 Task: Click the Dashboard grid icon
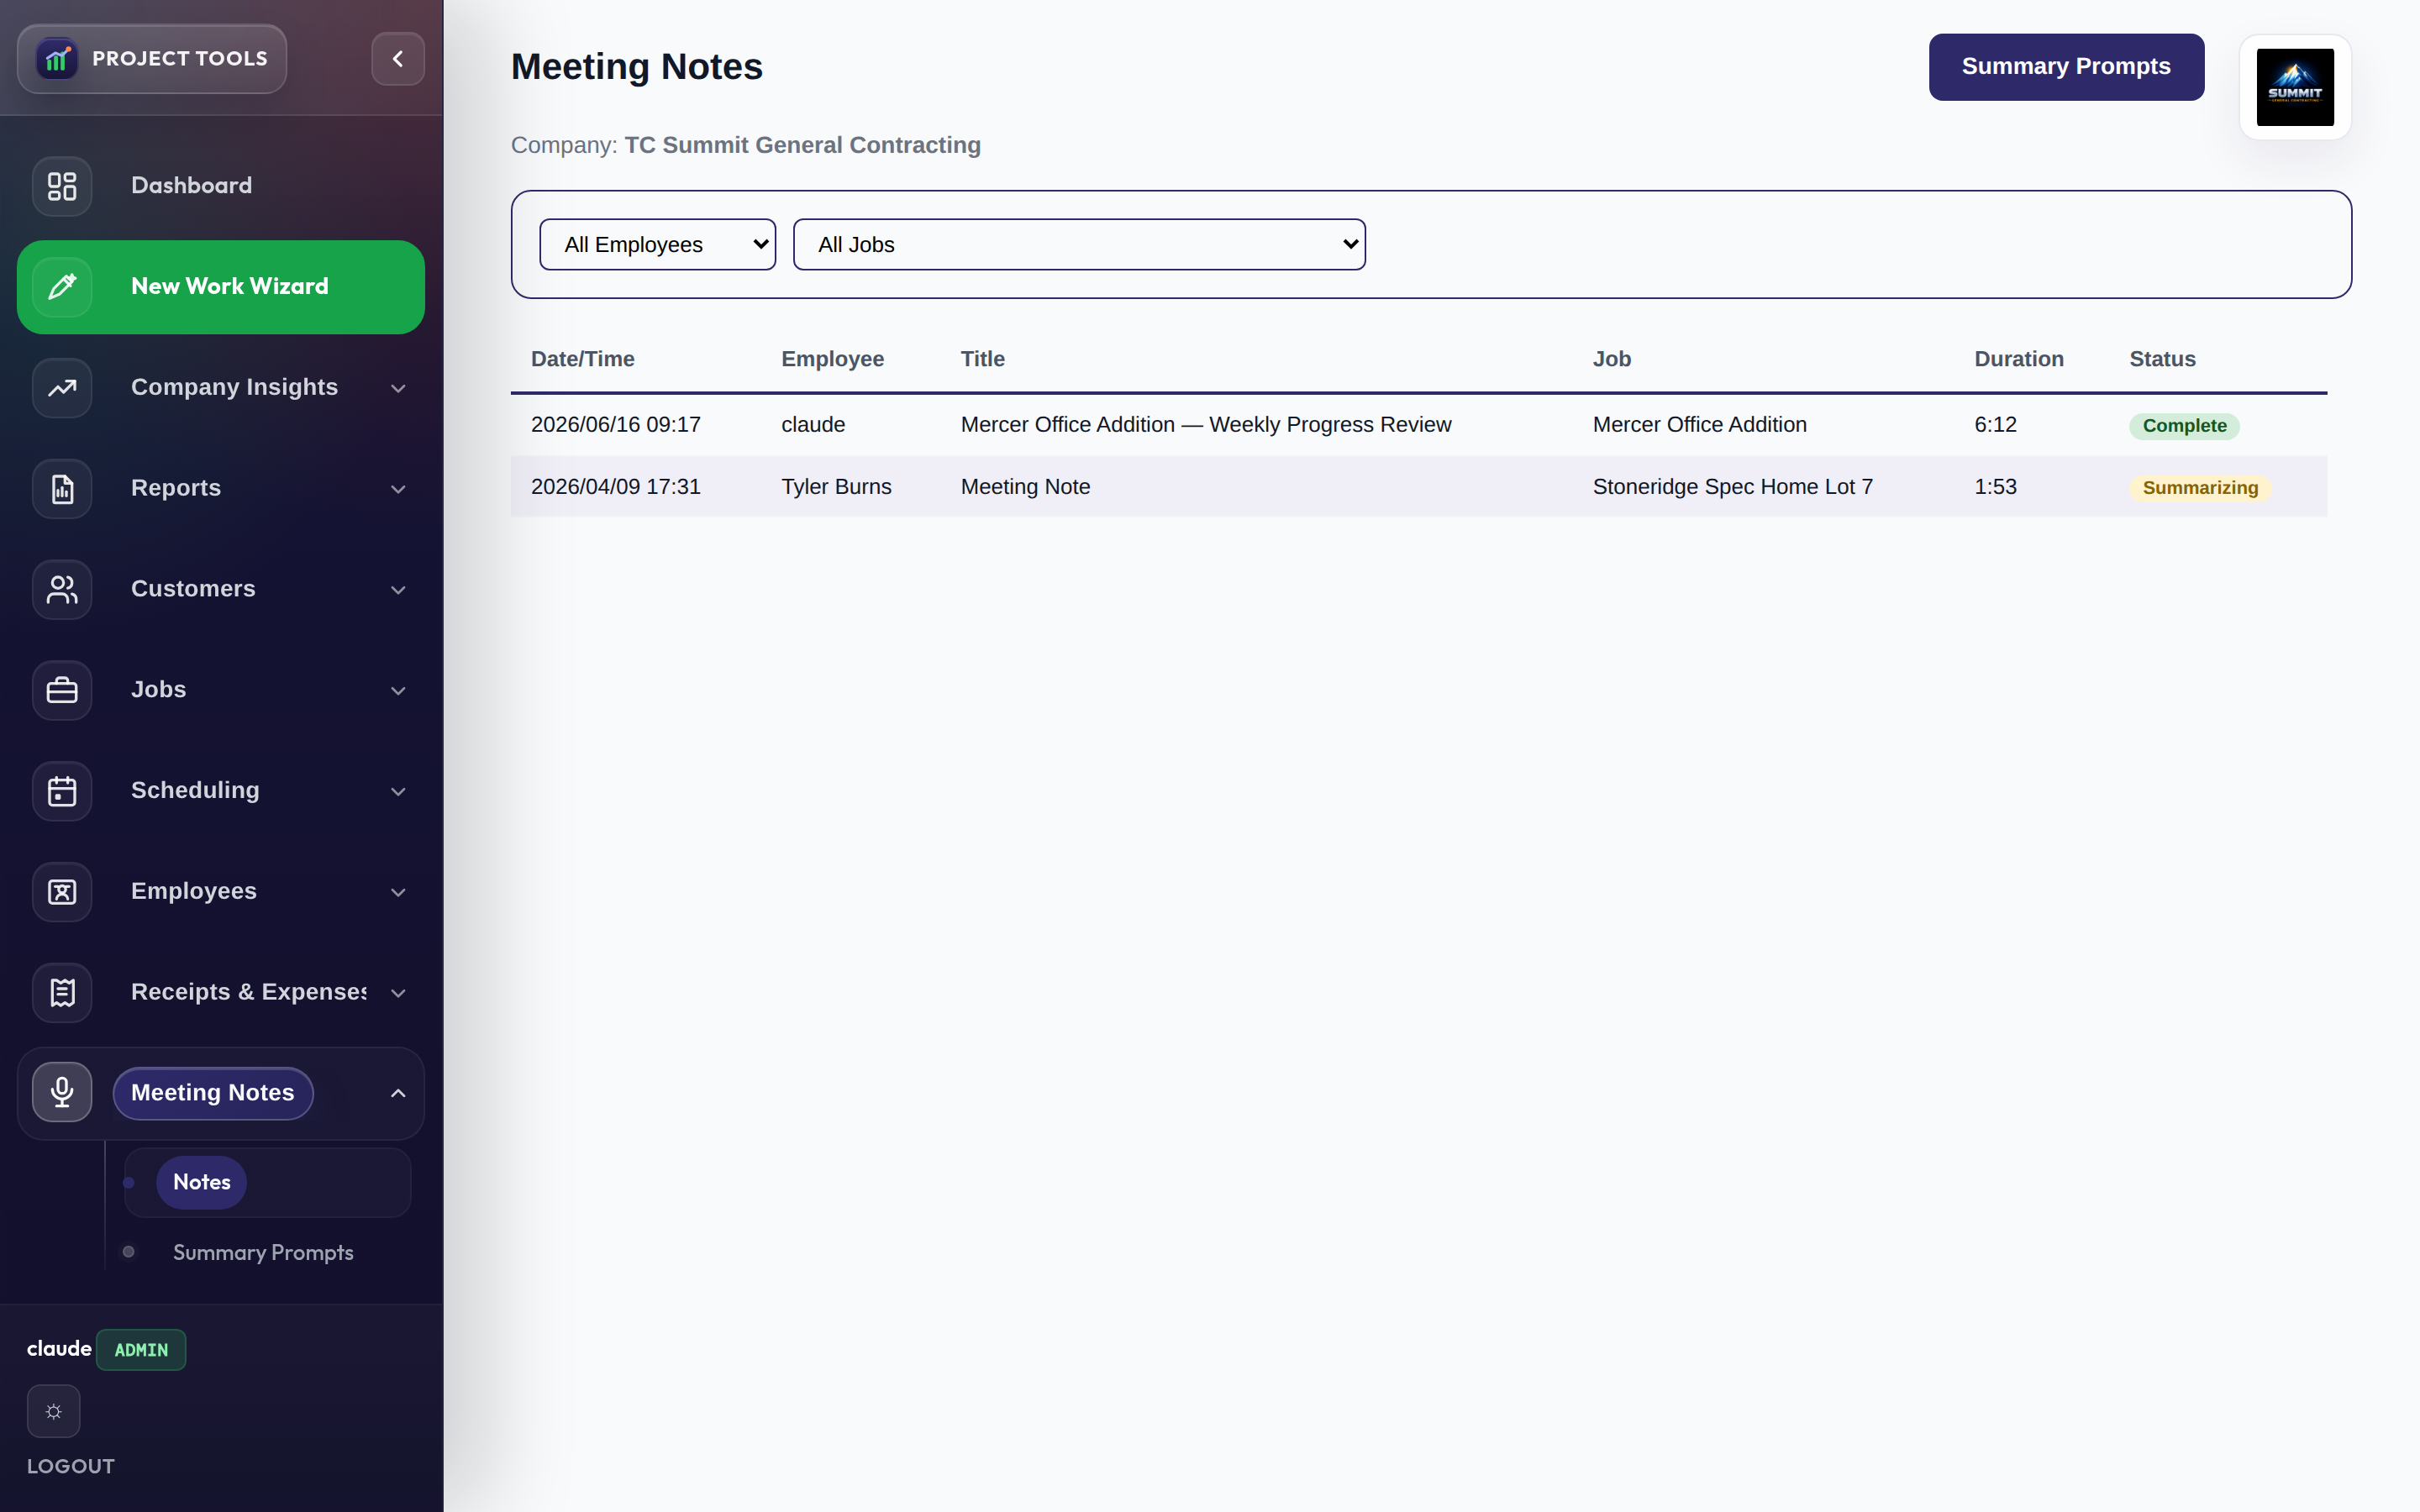coord(62,186)
